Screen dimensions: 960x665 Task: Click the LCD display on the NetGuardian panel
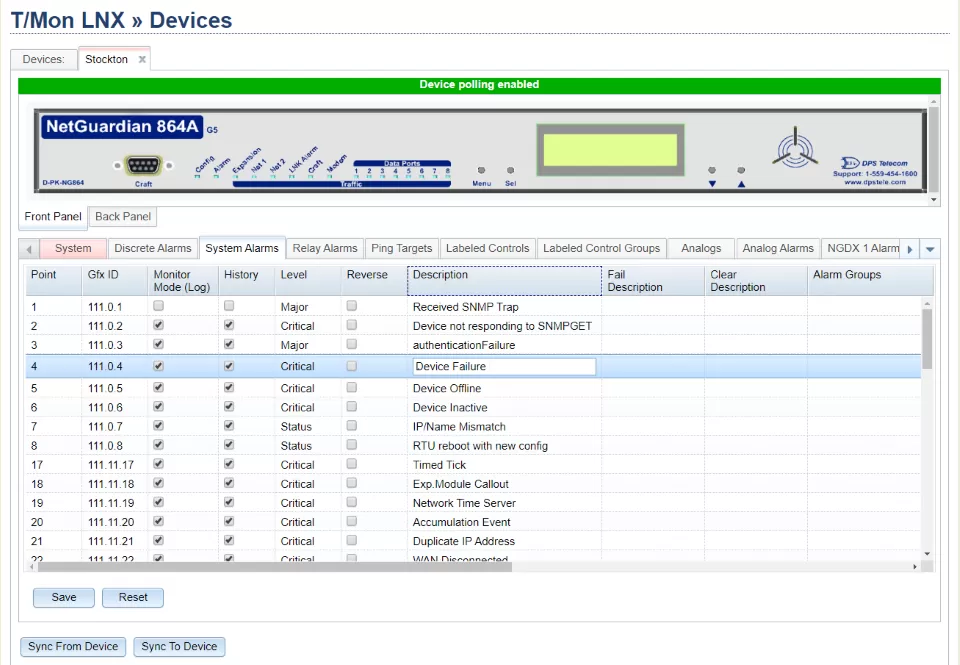pyautogui.click(x=610, y=148)
